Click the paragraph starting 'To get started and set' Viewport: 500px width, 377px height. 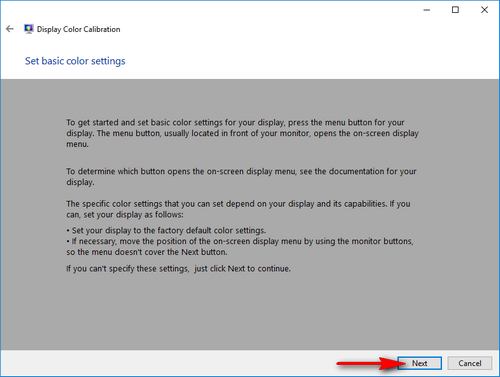tap(242, 133)
